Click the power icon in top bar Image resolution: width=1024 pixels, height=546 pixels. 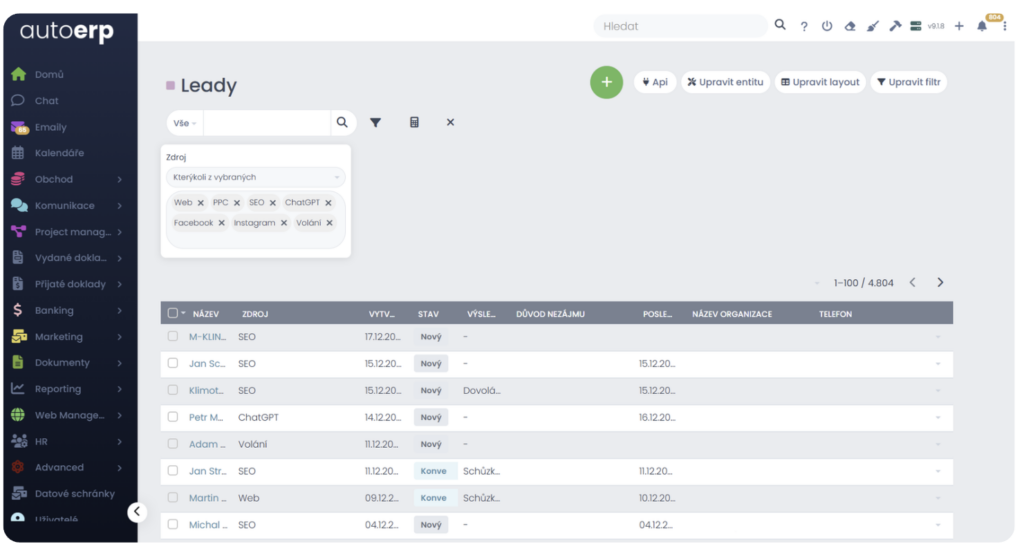[827, 26]
